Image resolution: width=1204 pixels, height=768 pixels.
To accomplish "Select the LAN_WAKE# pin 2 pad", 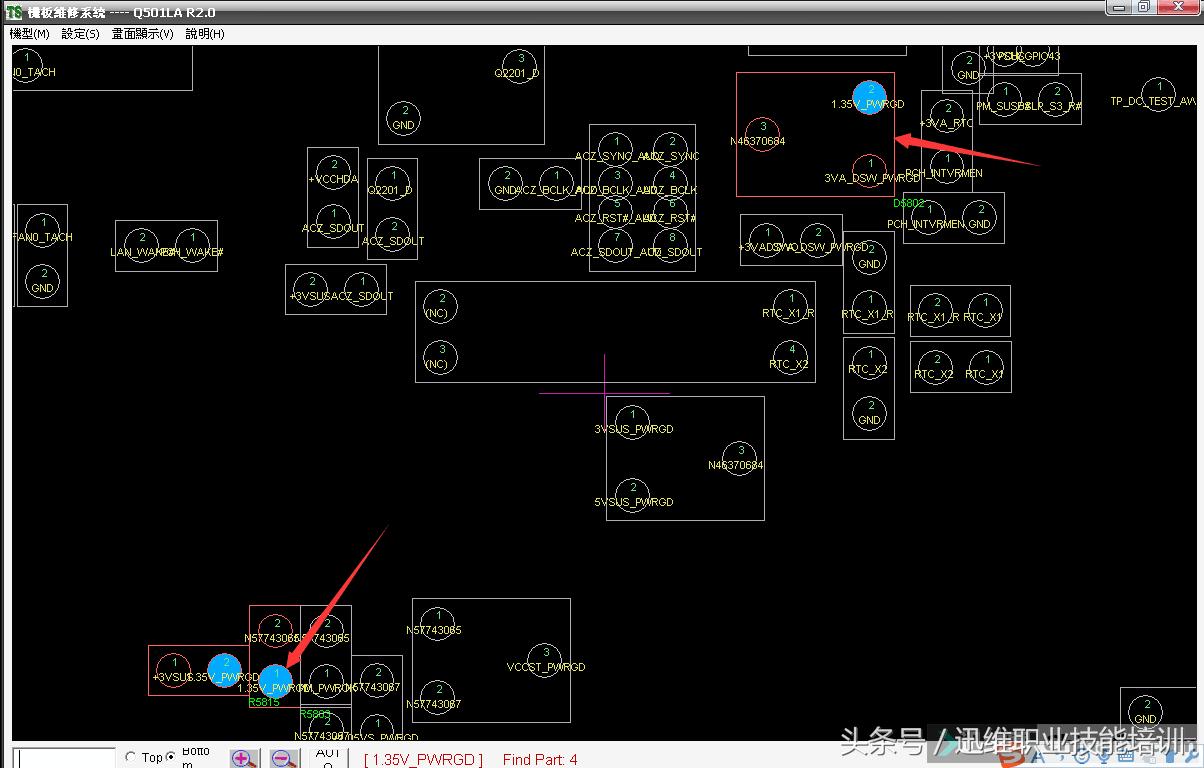I will [141, 244].
